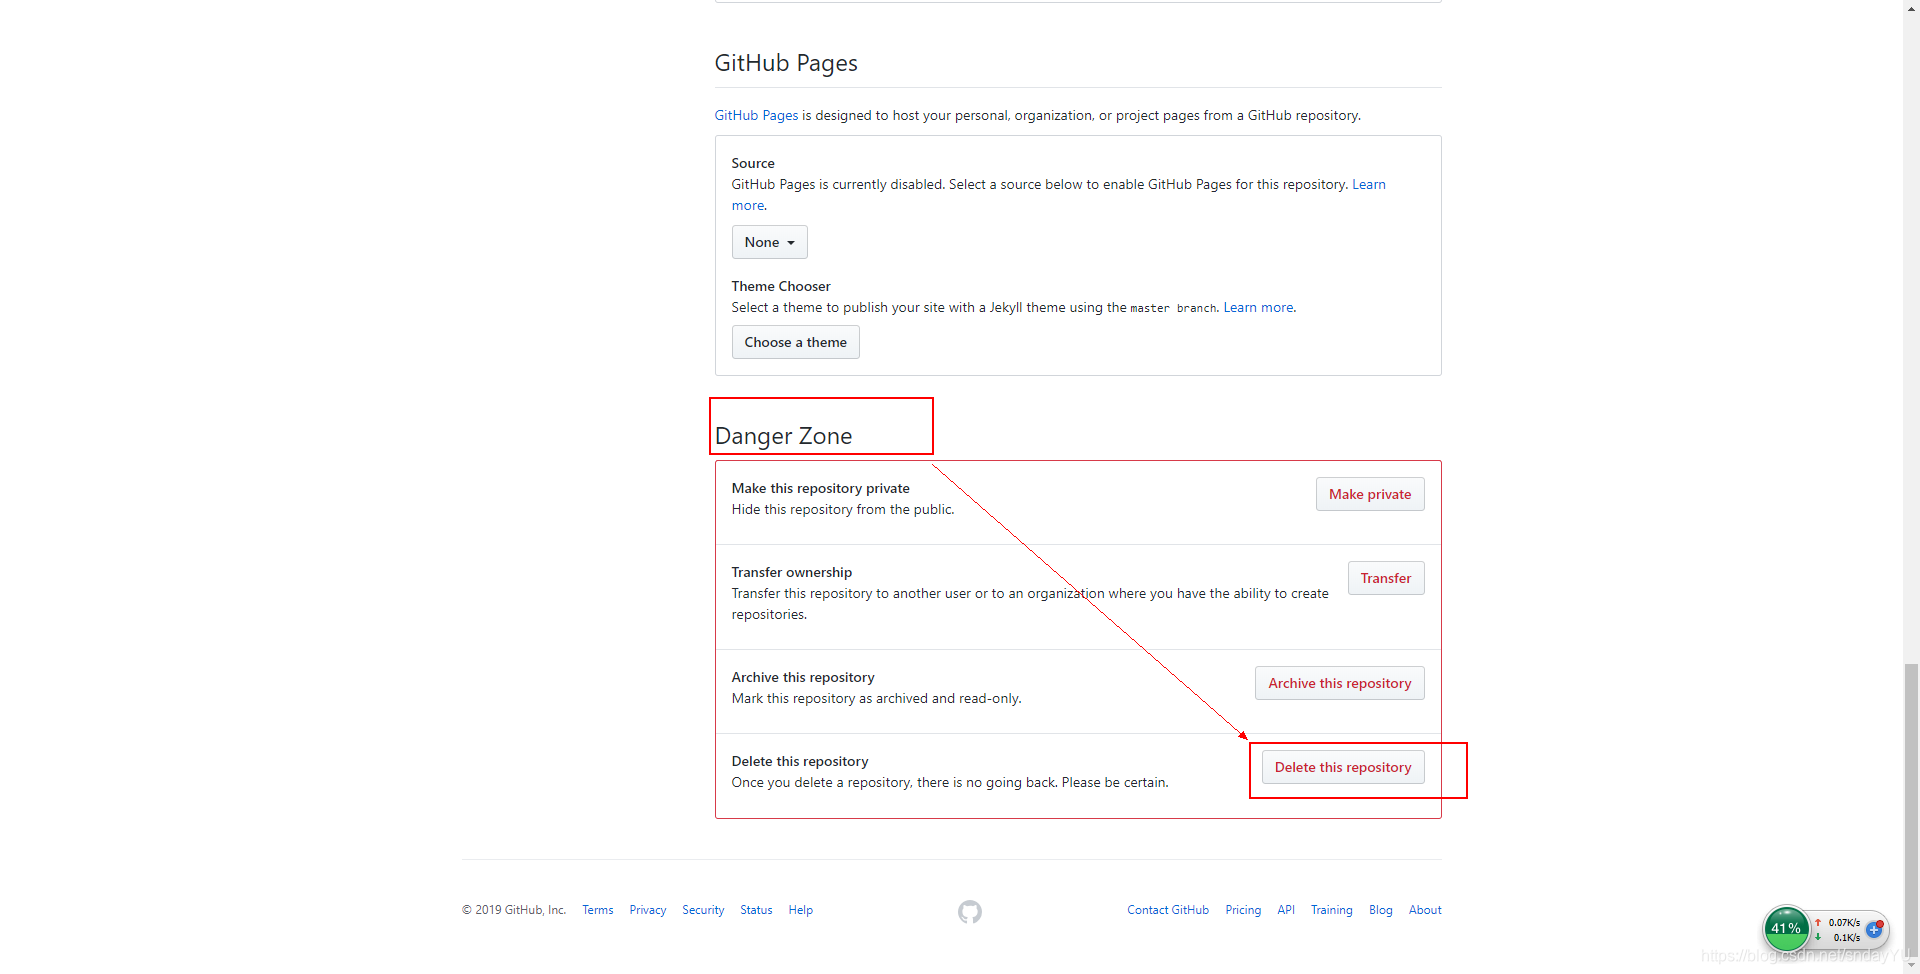Click the Choose a theme button
Viewport: 1920px width, 974px height.
(795, 342)
